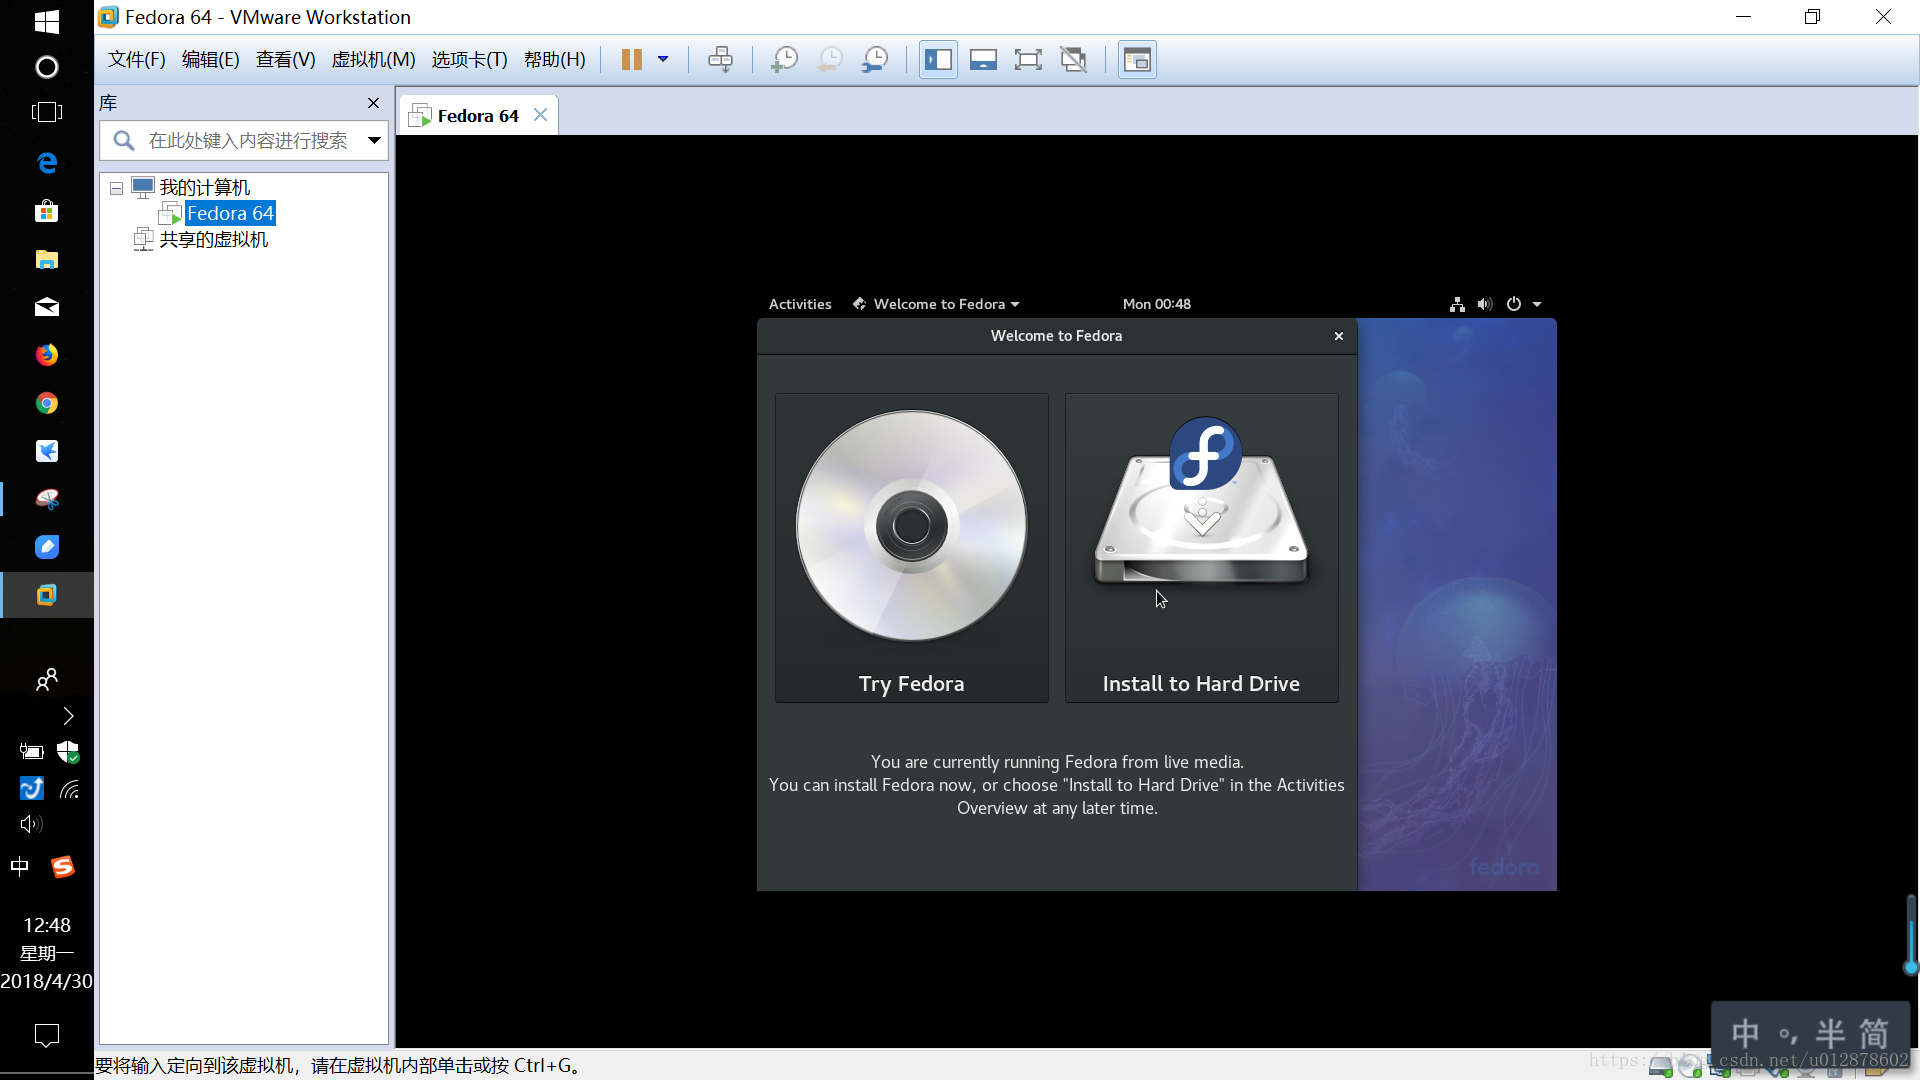This screenshot has width=1920, height=1080.
Task: Open the Microsoft Store taskbar icon
Action: pyautogui.click(x=47, y=211)
